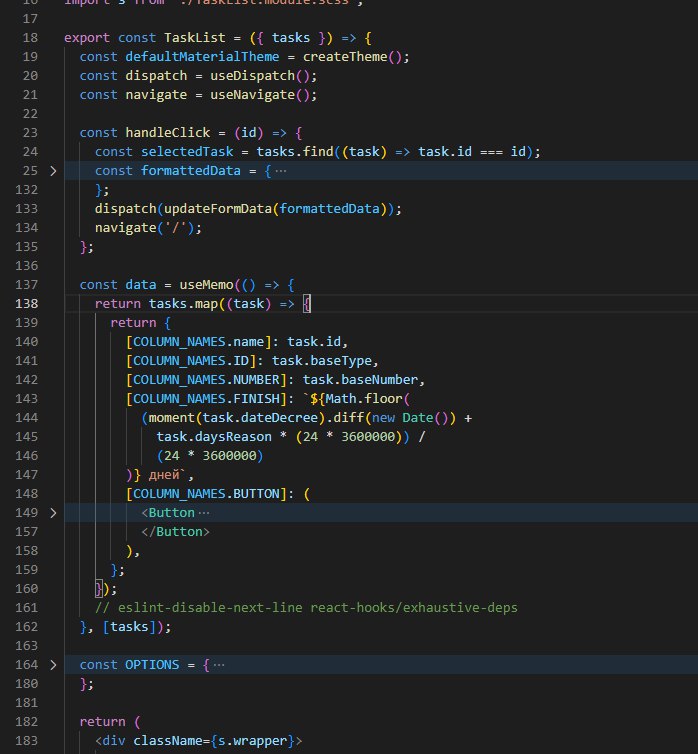Click the TaskList component name
Viewport: 698px width, 754px height.
[195, 38]
